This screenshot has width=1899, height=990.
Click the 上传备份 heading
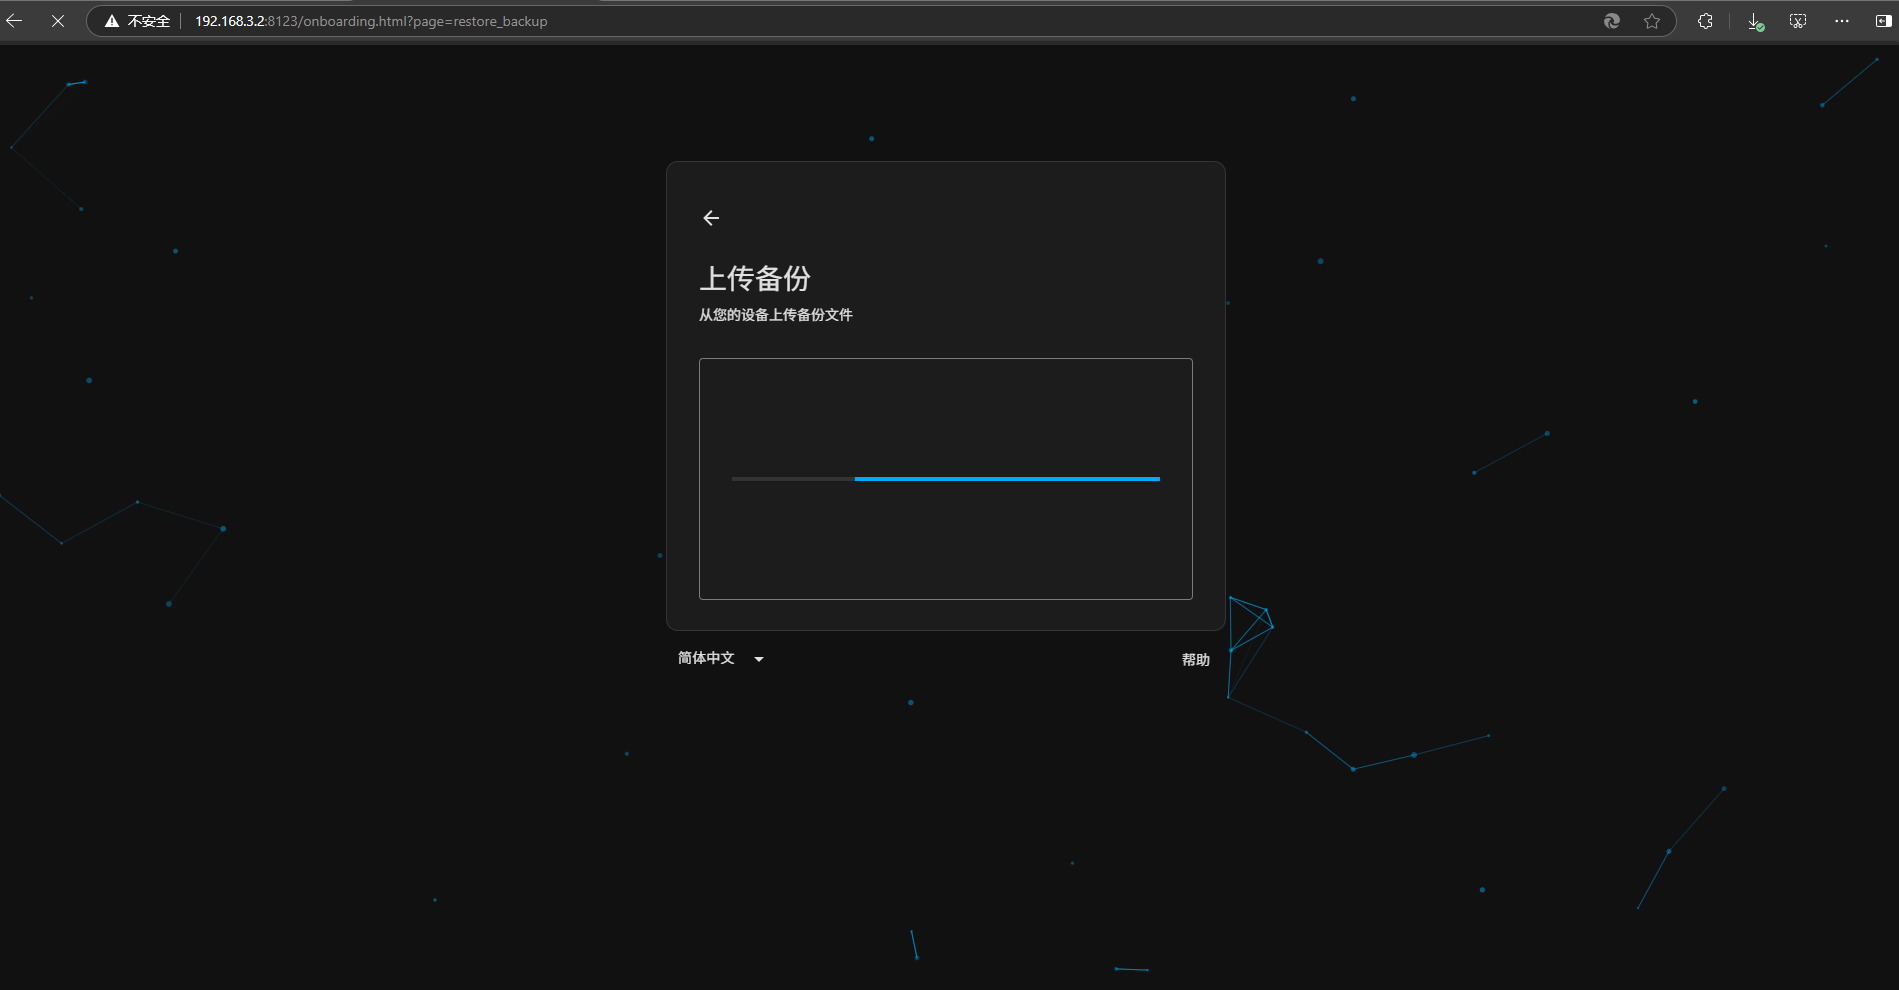click(x=754, y=278)
